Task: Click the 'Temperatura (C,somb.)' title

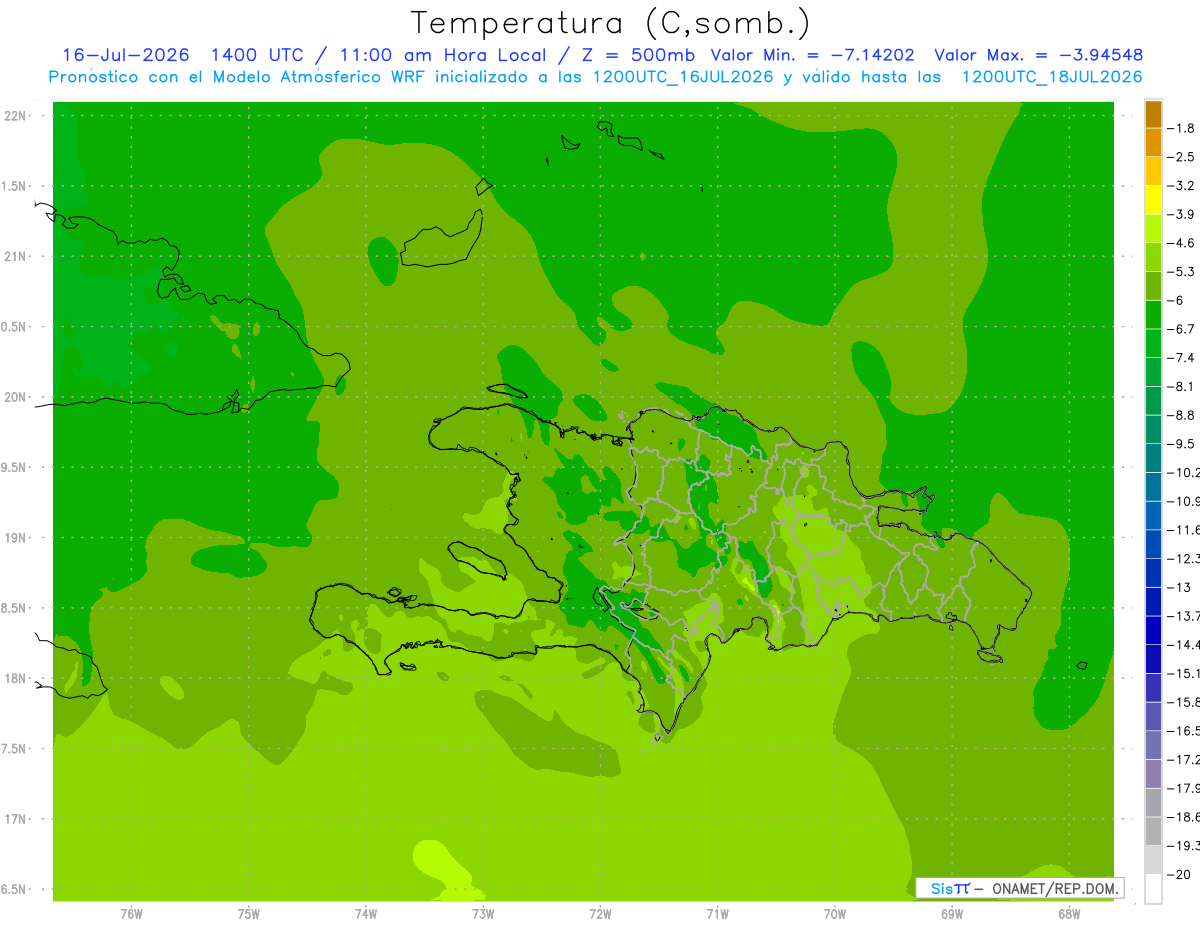Action: click(x=610, y=23)
